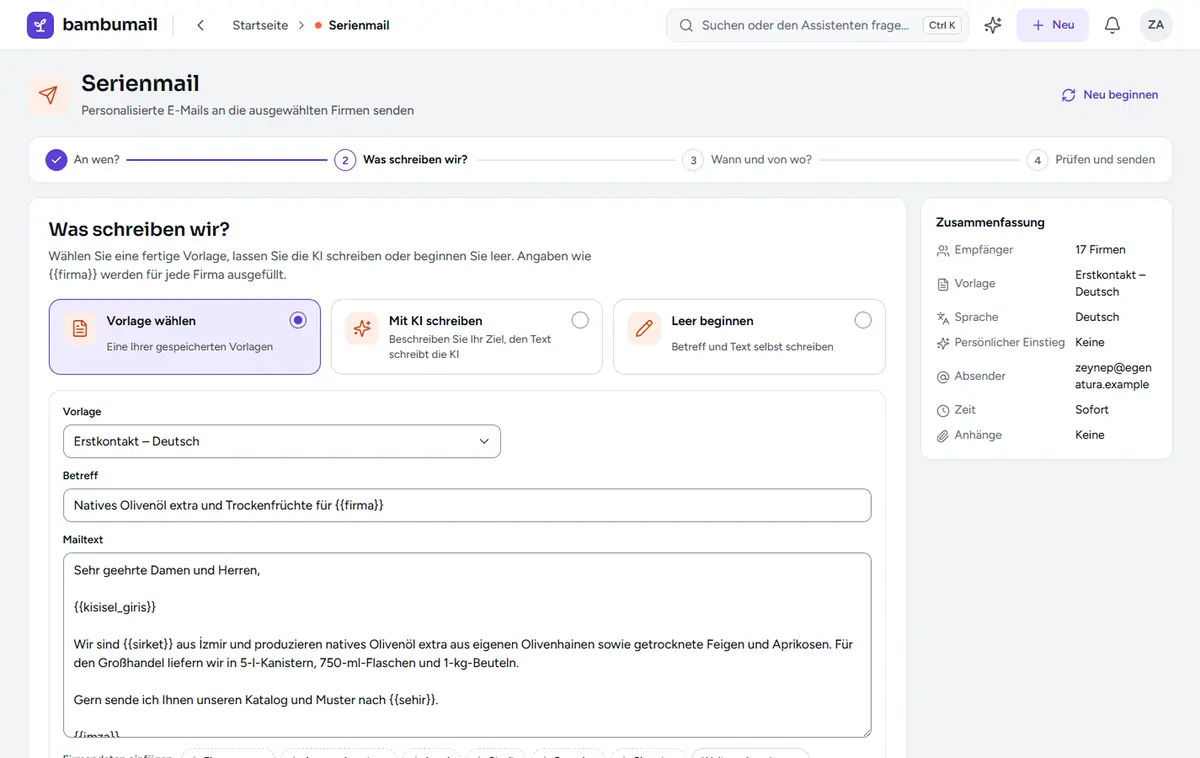1200x758 pixels.
Task: Click the Vorlage wählen document icon
Action: tap(79, 329)
